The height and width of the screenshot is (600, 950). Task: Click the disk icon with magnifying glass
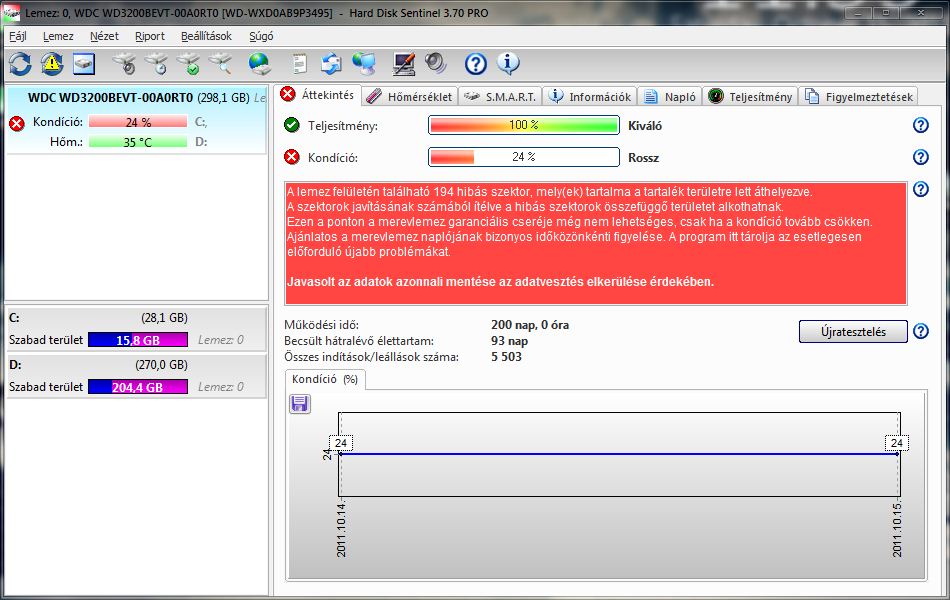coord(221,64)
